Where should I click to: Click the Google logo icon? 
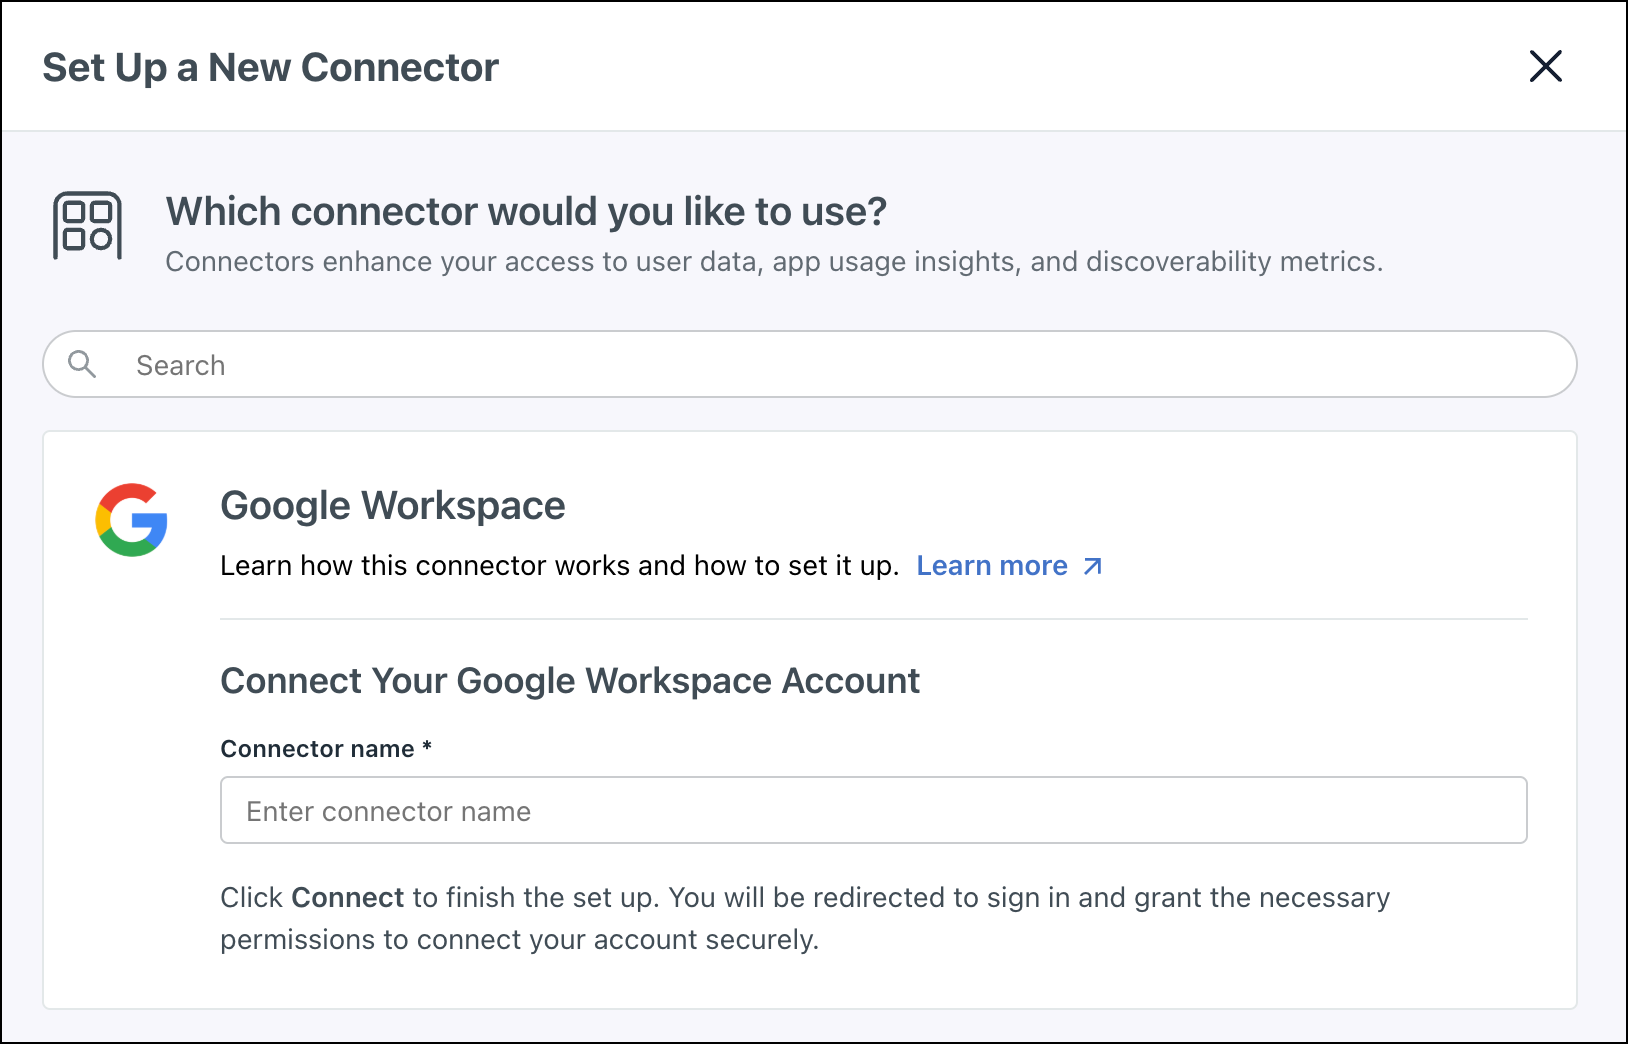[131, 520]
